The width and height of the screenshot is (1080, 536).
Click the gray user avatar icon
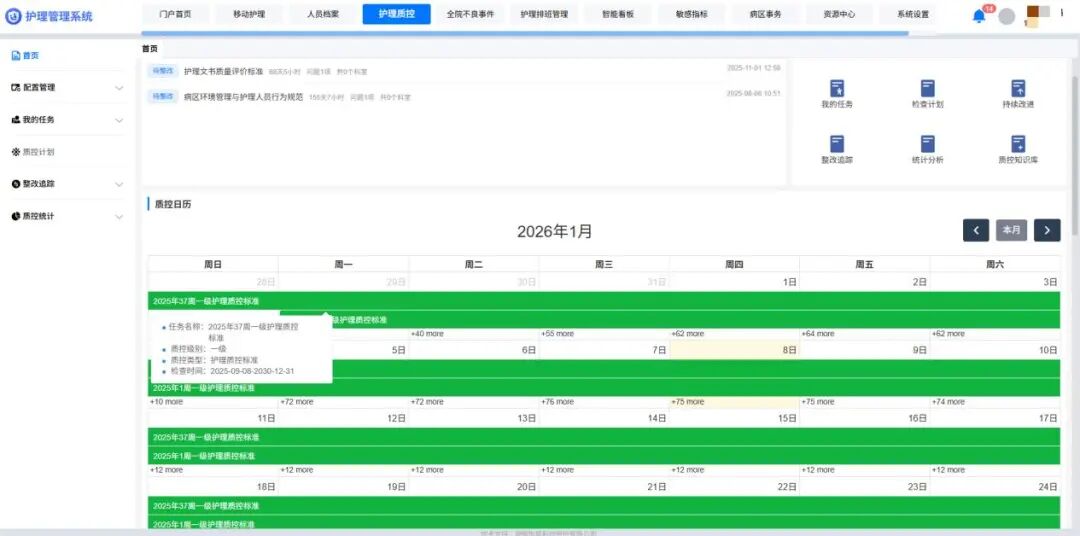1007,16
